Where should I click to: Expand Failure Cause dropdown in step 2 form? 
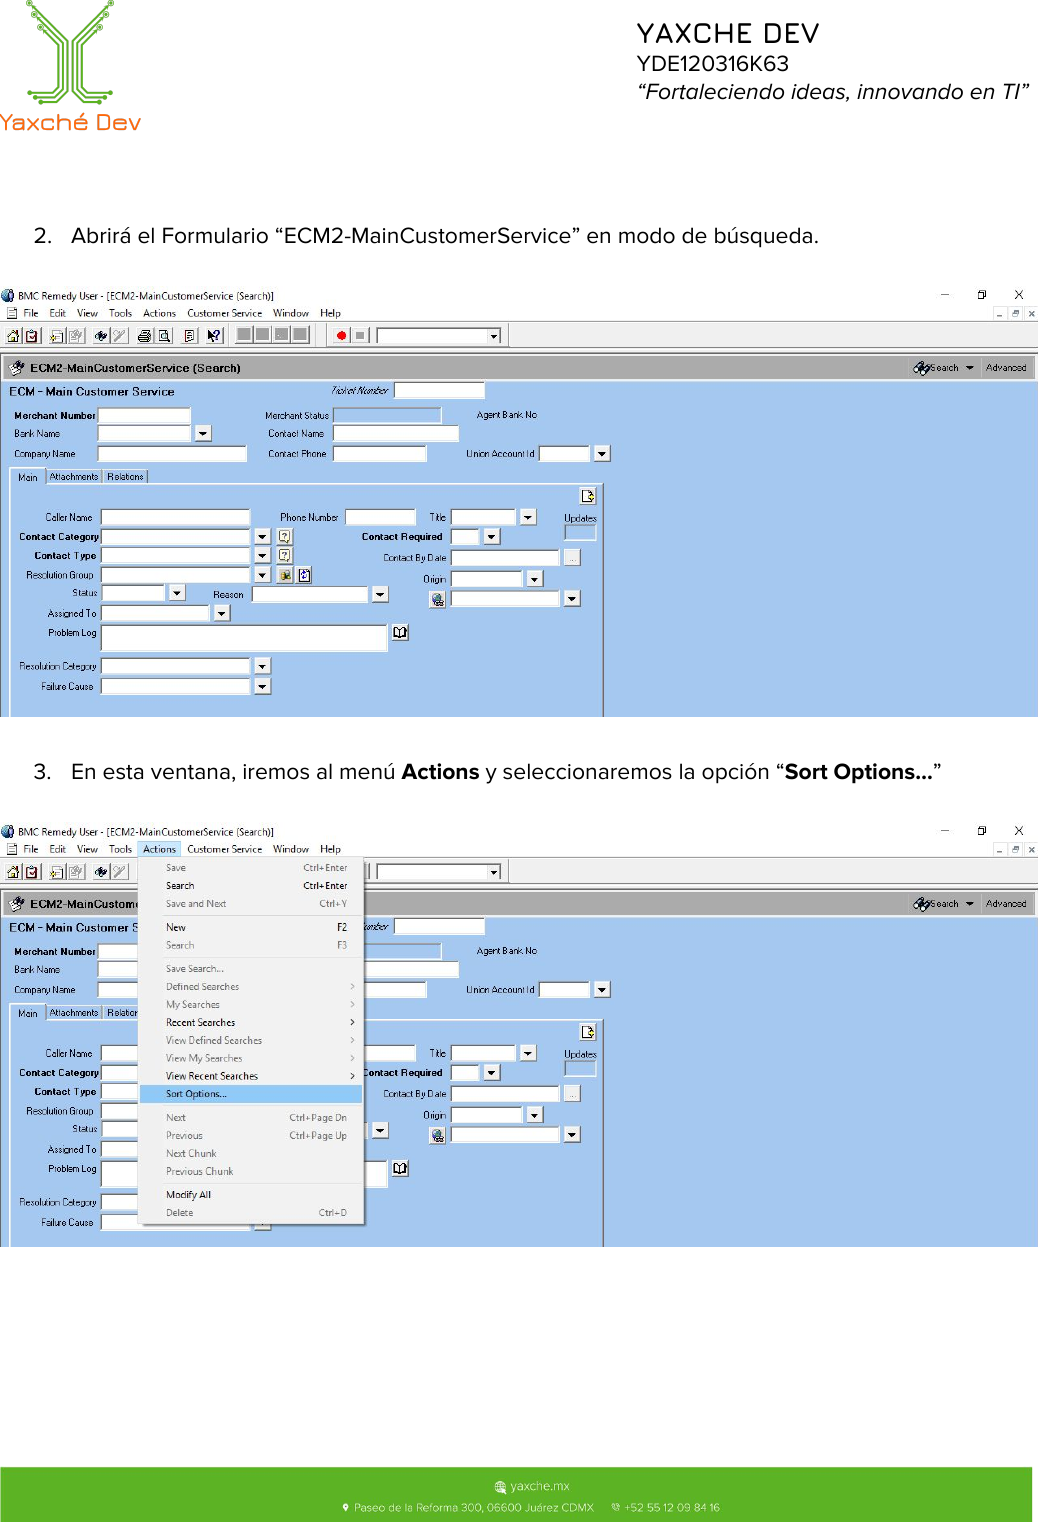point(262,686)
